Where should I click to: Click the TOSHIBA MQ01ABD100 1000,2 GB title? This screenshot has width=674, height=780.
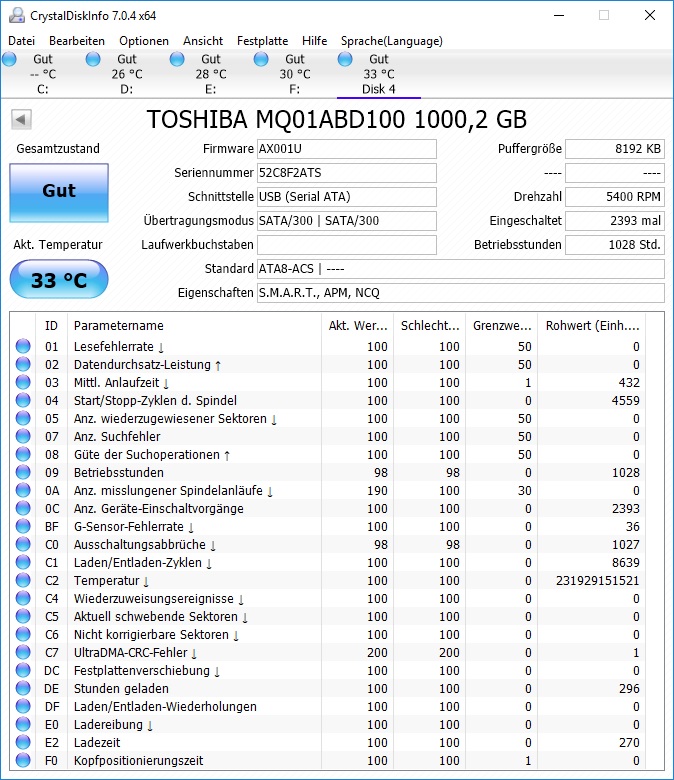(337, 119)
